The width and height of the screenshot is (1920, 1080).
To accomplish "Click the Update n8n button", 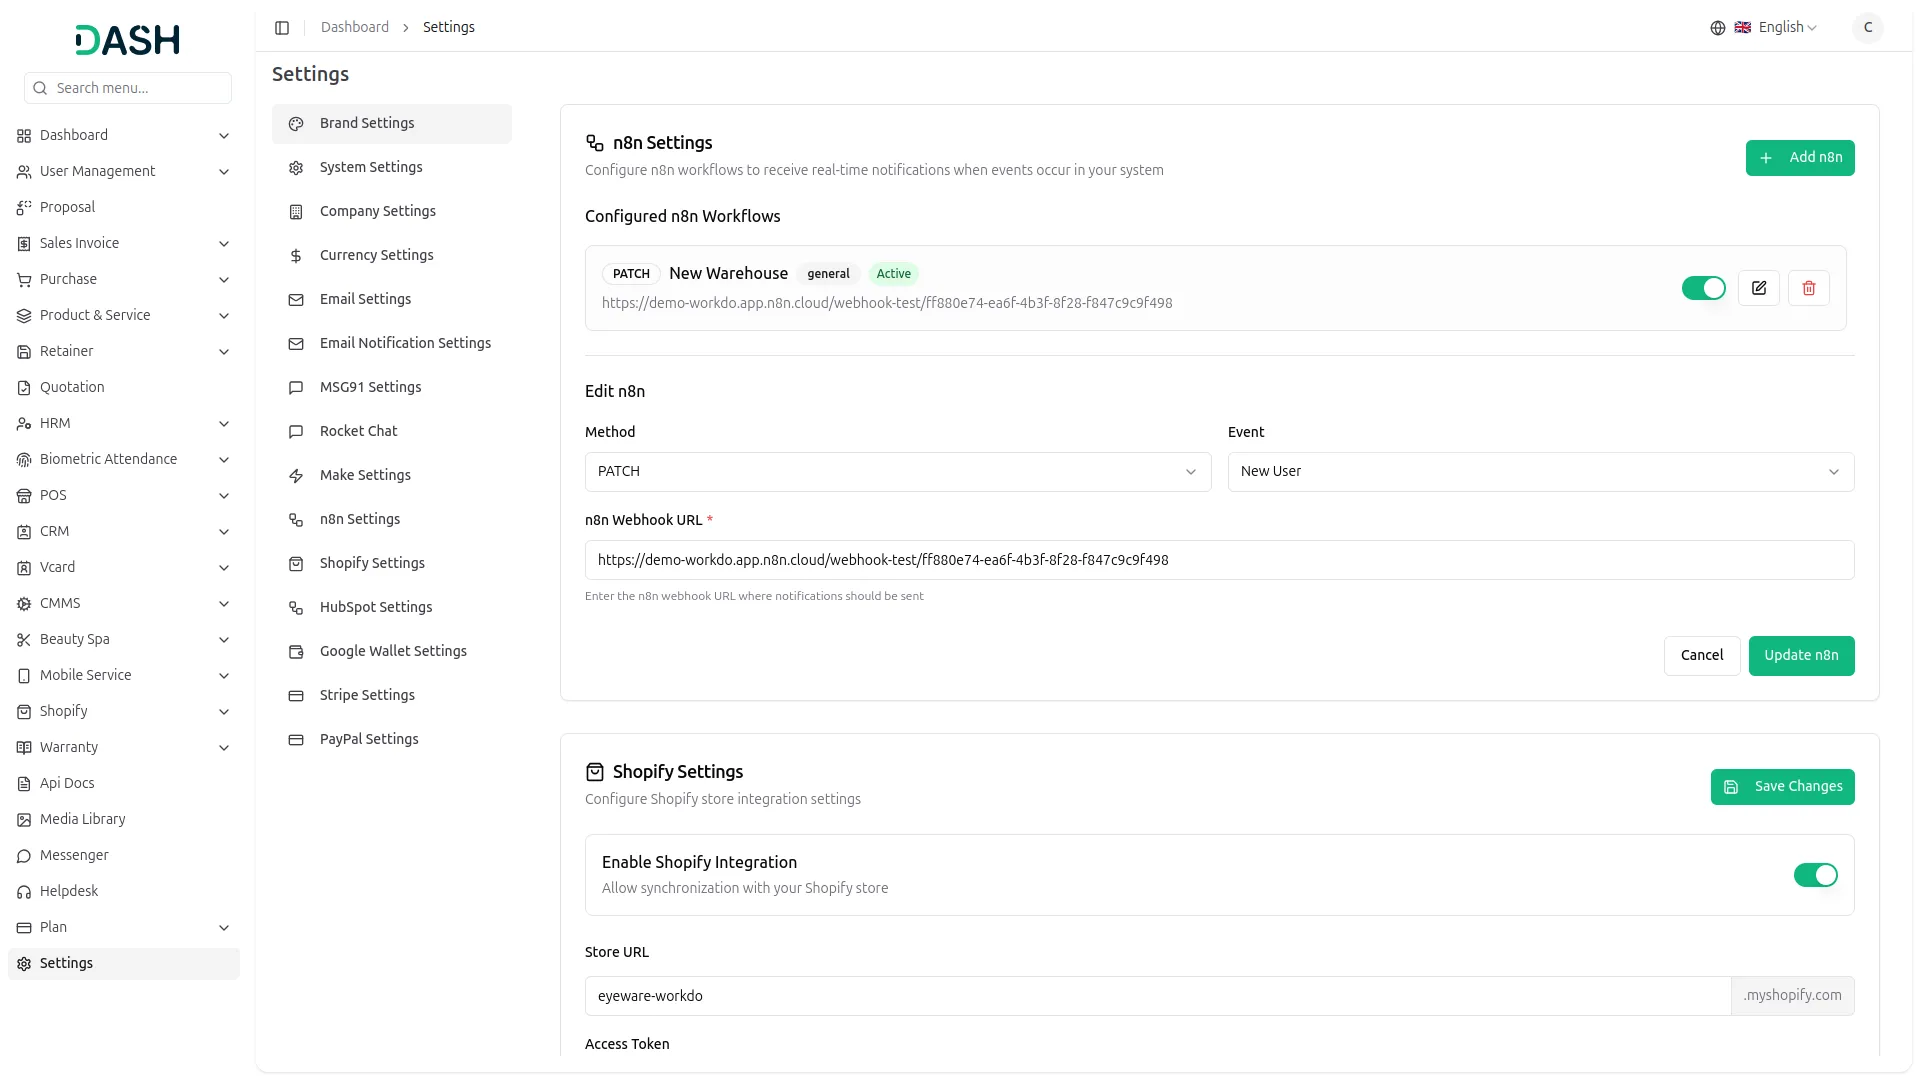I will [1800, 656].
